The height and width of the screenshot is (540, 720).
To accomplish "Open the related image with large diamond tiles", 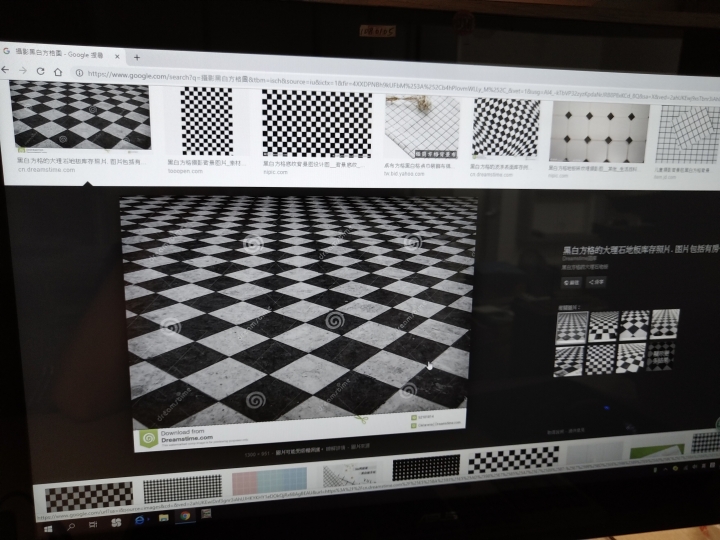I will tap(634, 326).
